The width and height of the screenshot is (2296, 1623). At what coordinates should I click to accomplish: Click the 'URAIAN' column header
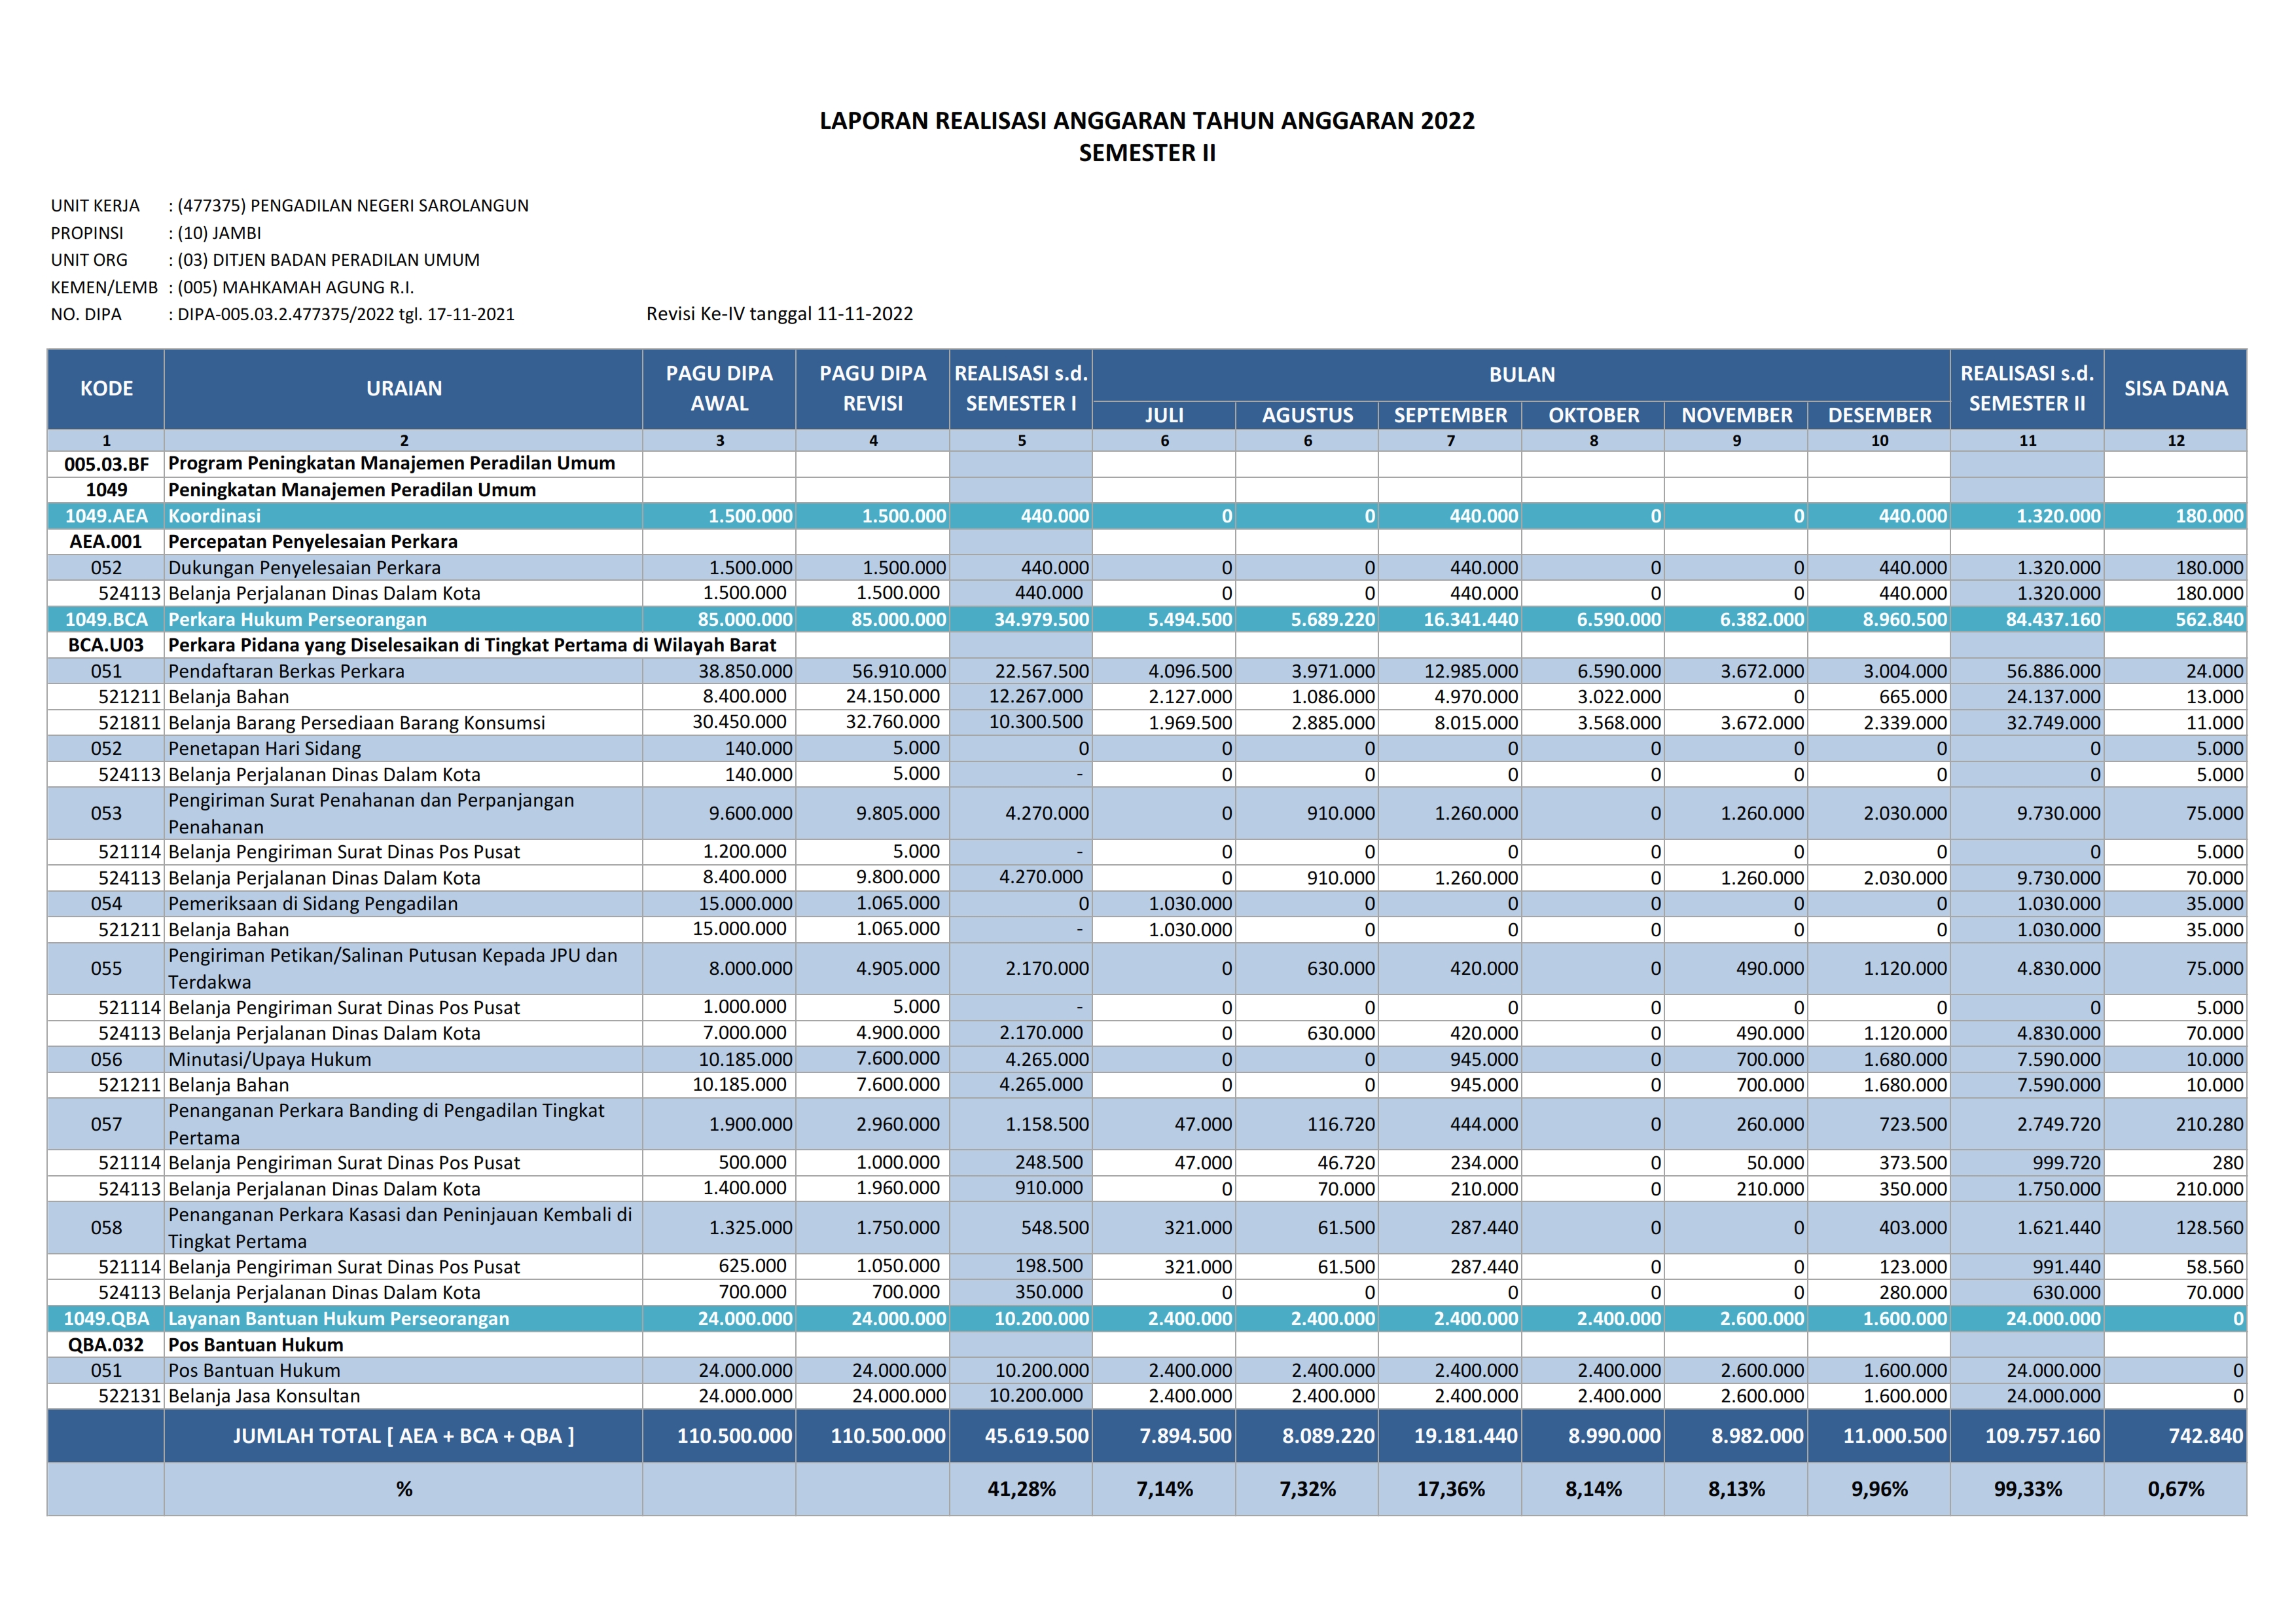[x=404, y=389]
